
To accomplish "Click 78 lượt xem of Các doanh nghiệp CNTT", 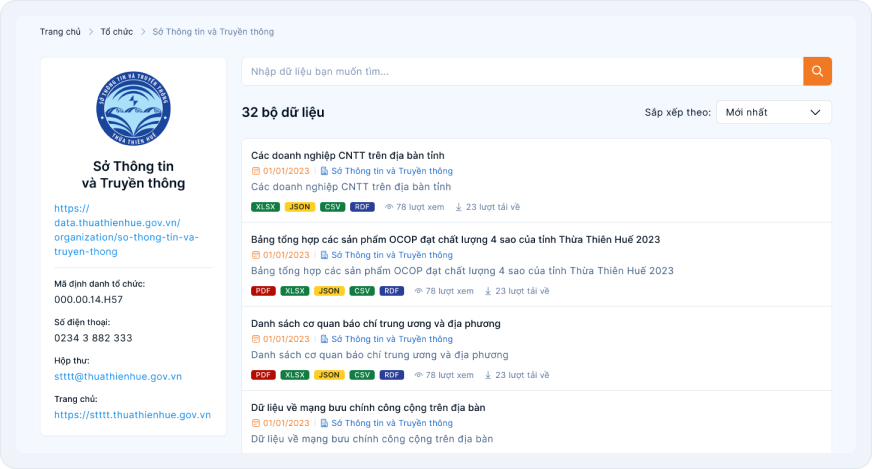I will click(x=420, y=207).
